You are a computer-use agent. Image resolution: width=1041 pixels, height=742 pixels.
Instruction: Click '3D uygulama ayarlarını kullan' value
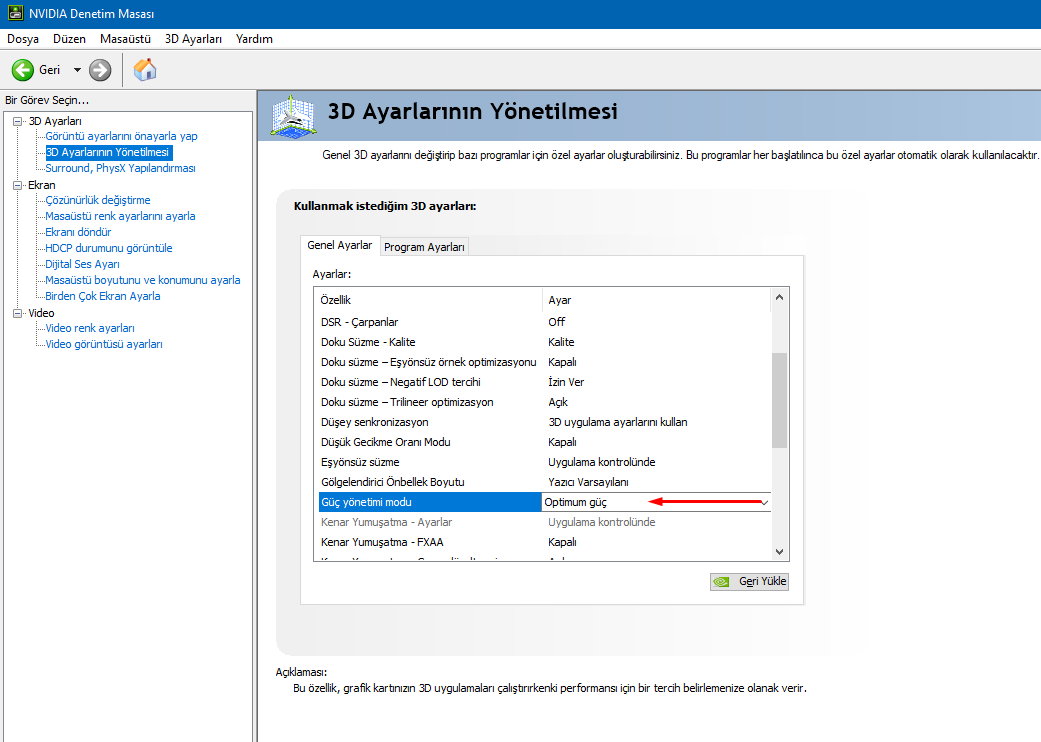(x=617, y=422)
